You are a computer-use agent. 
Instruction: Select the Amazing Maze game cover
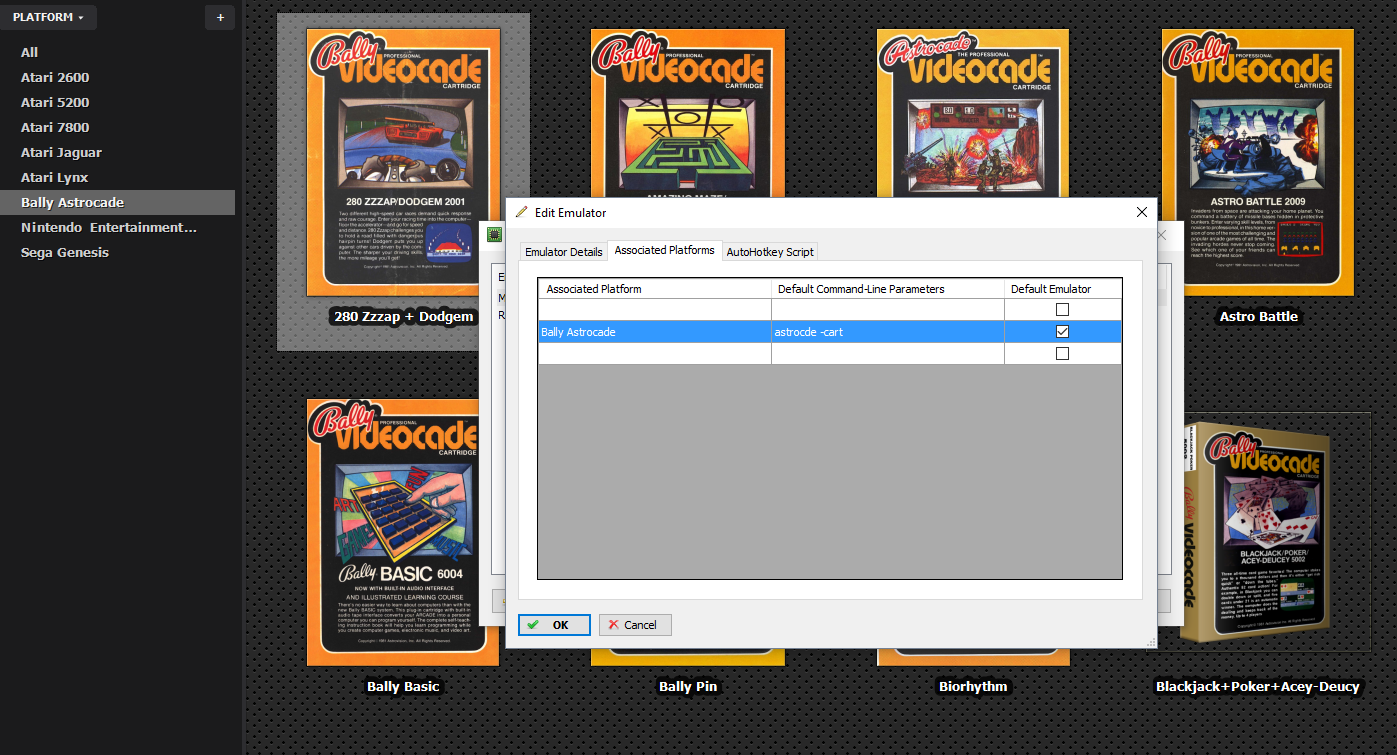pyautogui.click(x=688, y=112)
